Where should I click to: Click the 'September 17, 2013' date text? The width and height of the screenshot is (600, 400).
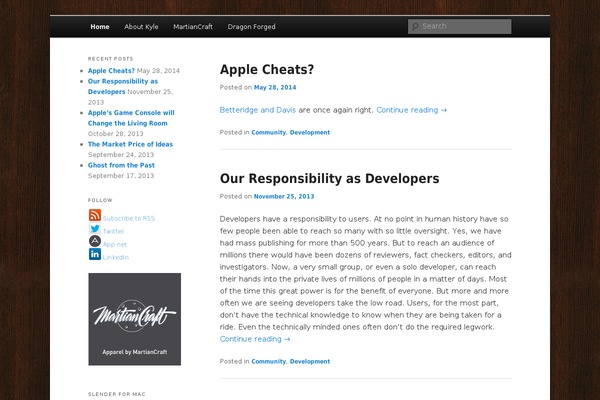[x=121, y=176]
